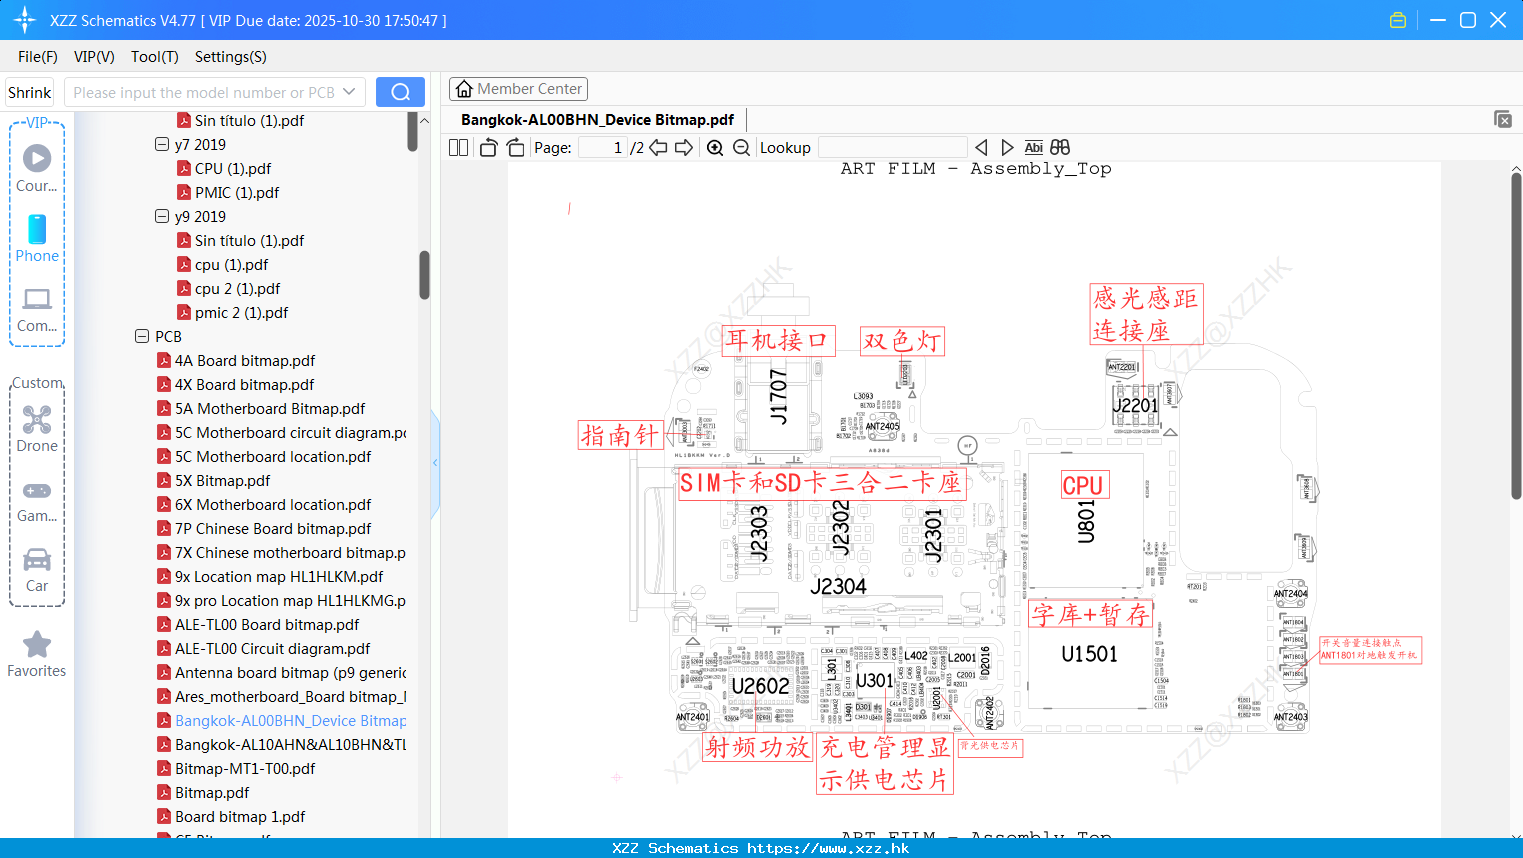Open the Car category icon
The width and height of the screenshot is (1523, 858).
click(x=37, y=559)
